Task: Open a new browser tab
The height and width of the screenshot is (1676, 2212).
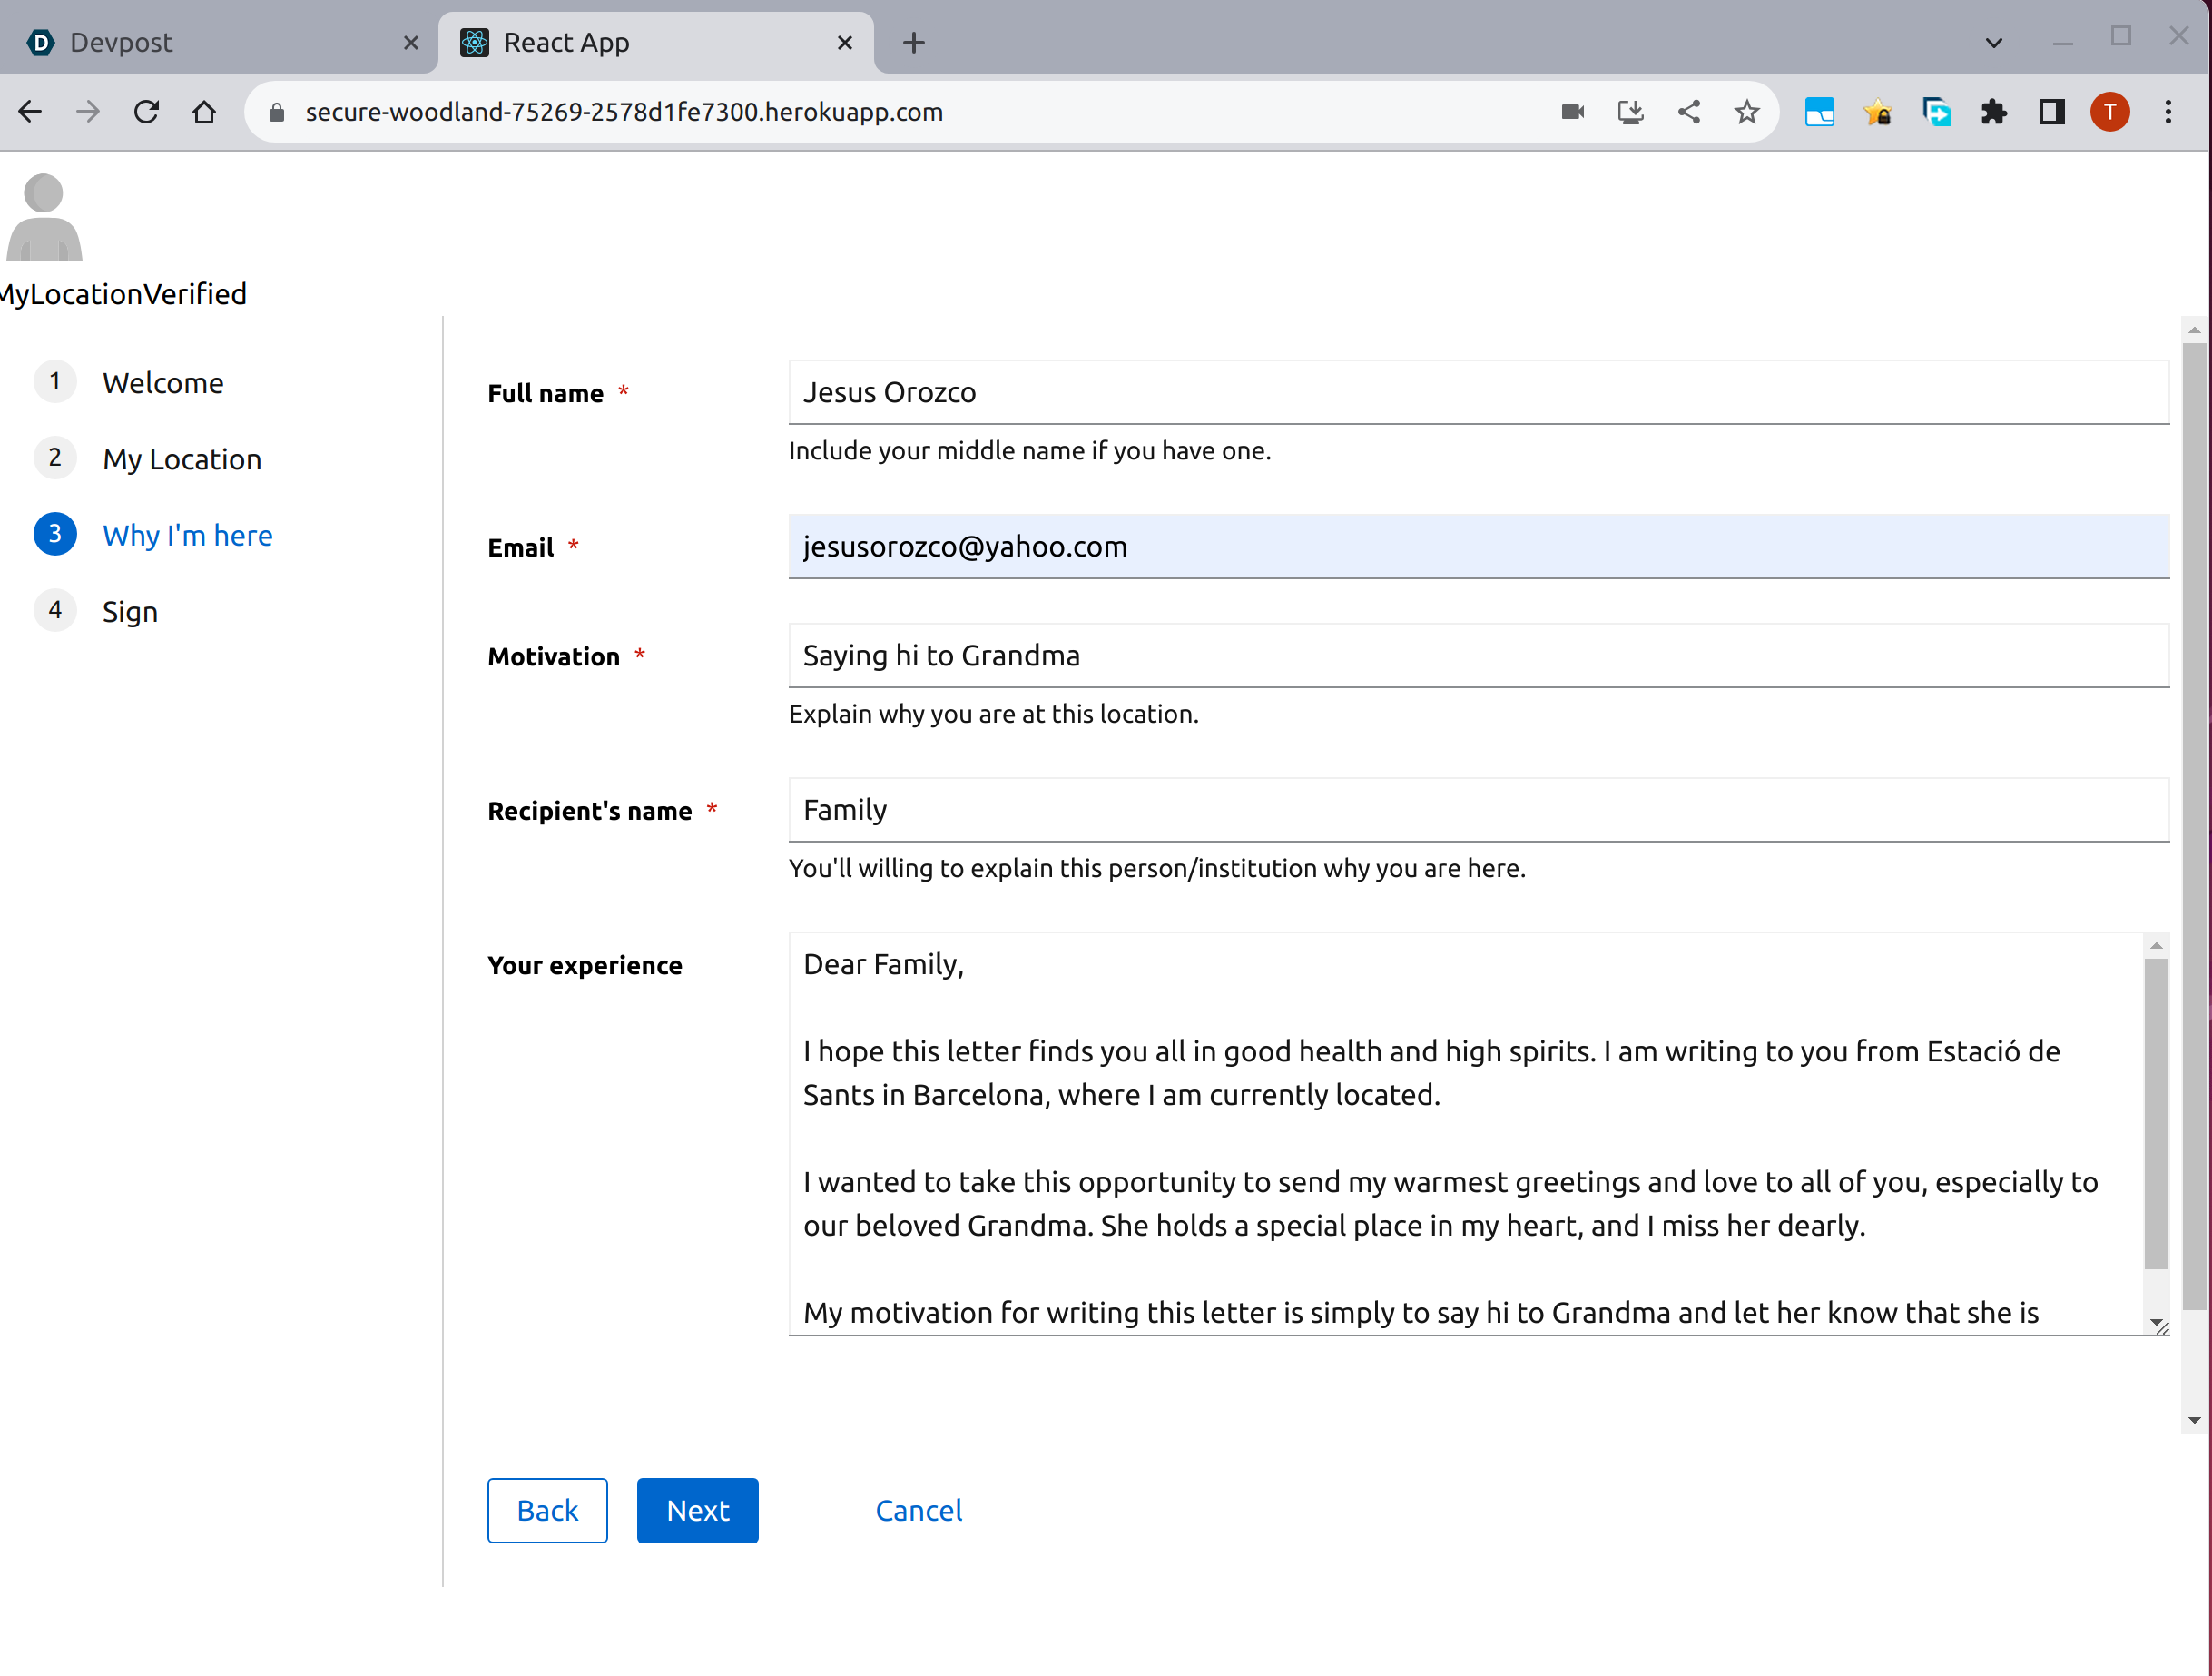Action: pos(913,43)
